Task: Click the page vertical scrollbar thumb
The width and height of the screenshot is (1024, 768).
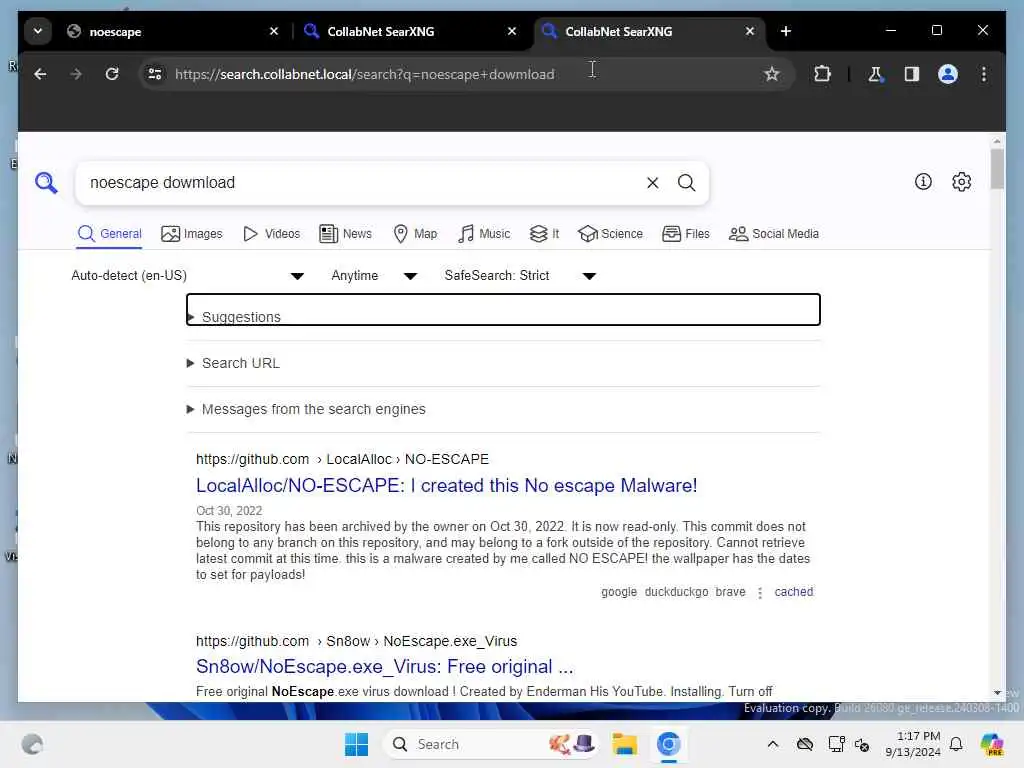Action: [x=997, y=168]
